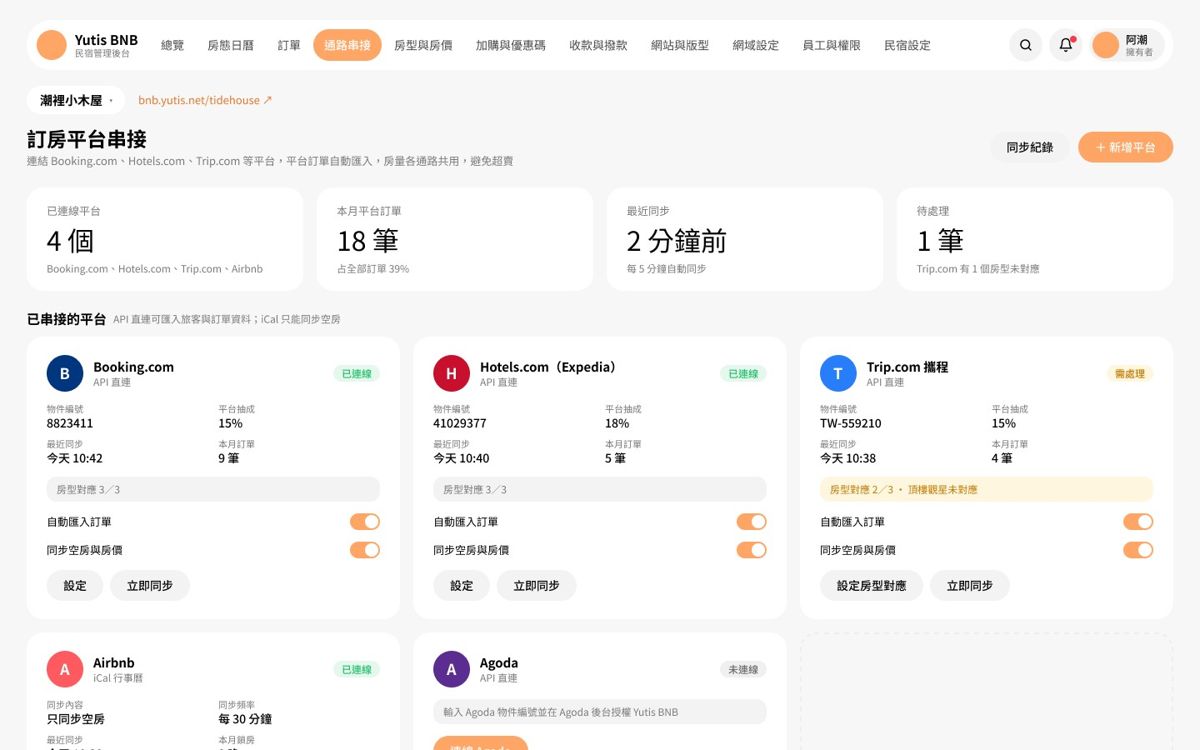Click Booking.com 房型對應 3/3 bar
Viewport: 1200px width, 750px height.
click(213, 489)
